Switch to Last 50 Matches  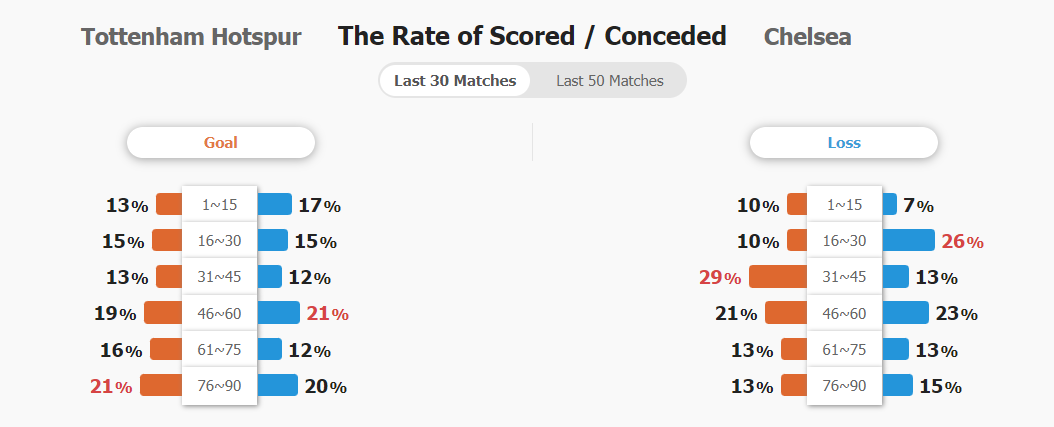coord(609,81)
